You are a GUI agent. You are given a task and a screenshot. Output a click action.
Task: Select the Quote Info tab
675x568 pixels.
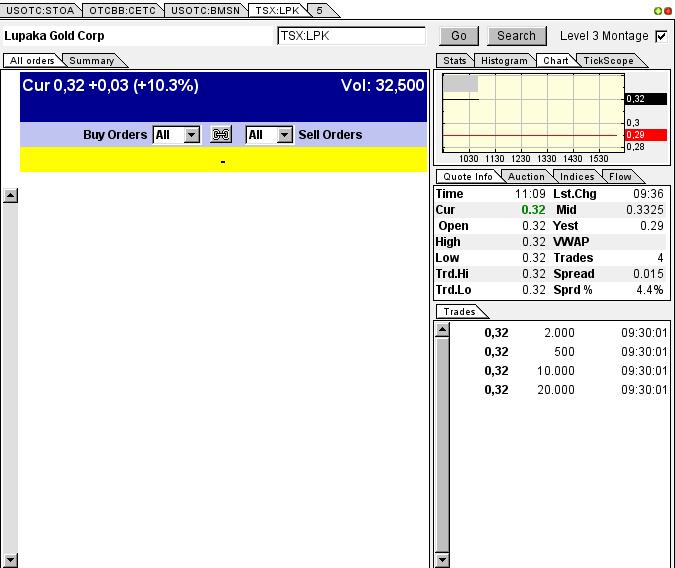[468, 177]
